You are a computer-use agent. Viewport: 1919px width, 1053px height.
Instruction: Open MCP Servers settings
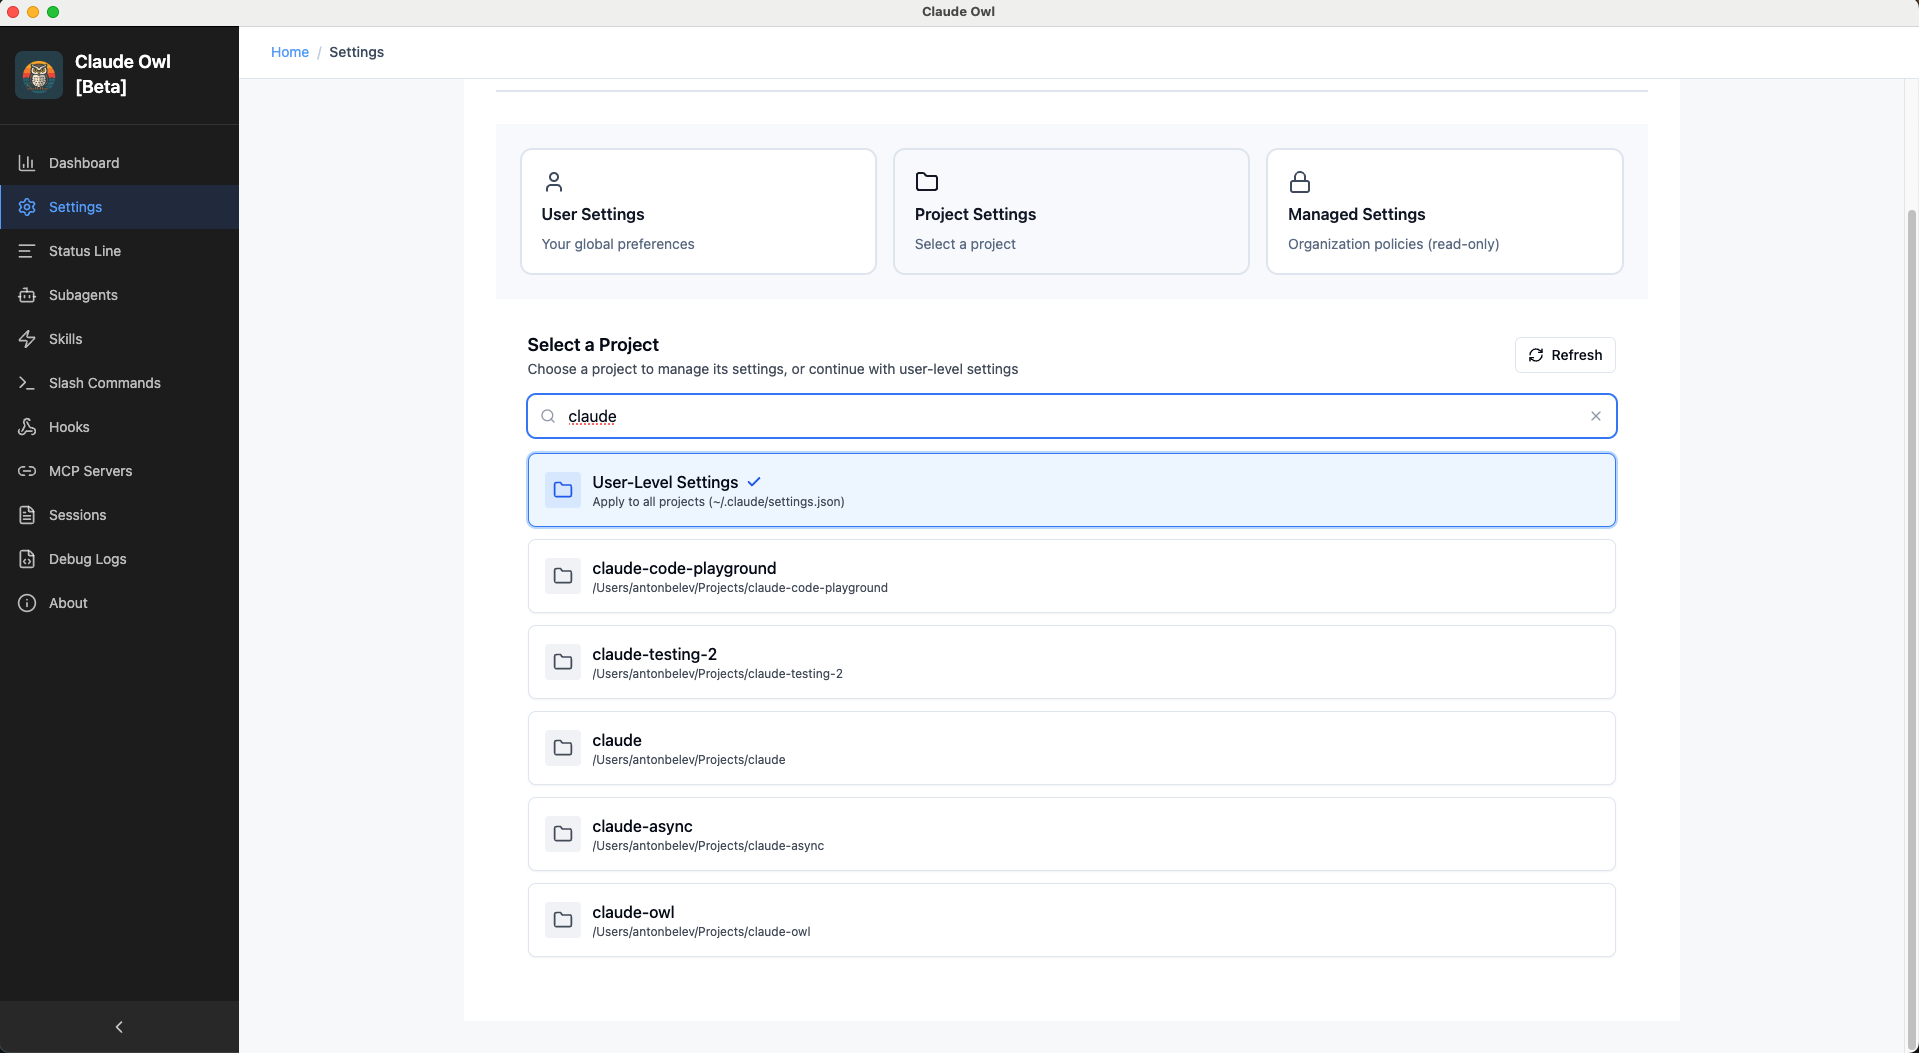(91, 471)
